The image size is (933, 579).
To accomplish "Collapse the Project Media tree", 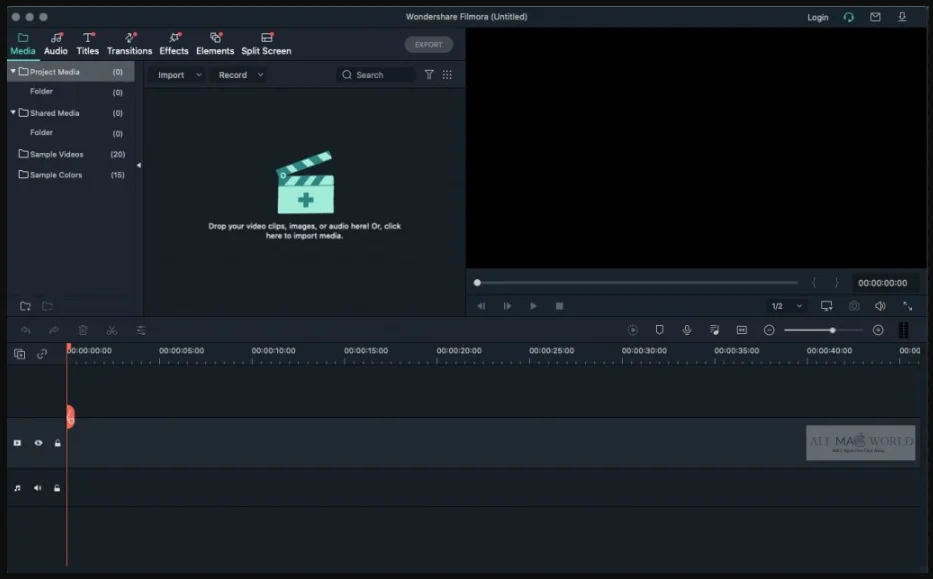I will click(13, 71).
